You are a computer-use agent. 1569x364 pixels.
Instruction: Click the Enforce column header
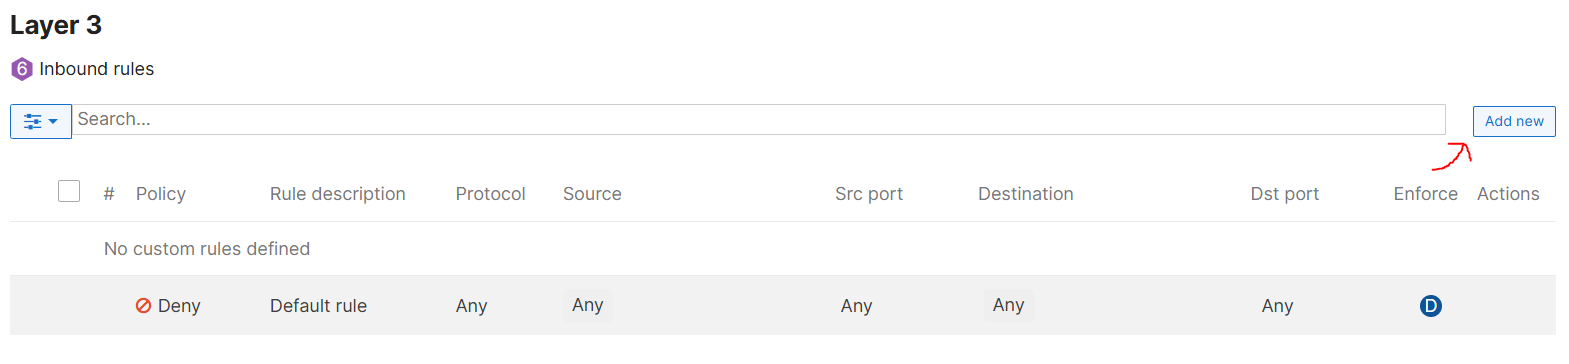(x=1425, y=194)
